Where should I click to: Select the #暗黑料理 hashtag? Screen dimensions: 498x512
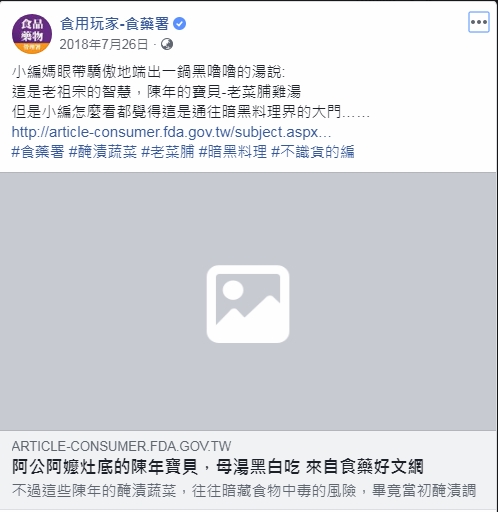pyautogui.click(x=233, y=152)
